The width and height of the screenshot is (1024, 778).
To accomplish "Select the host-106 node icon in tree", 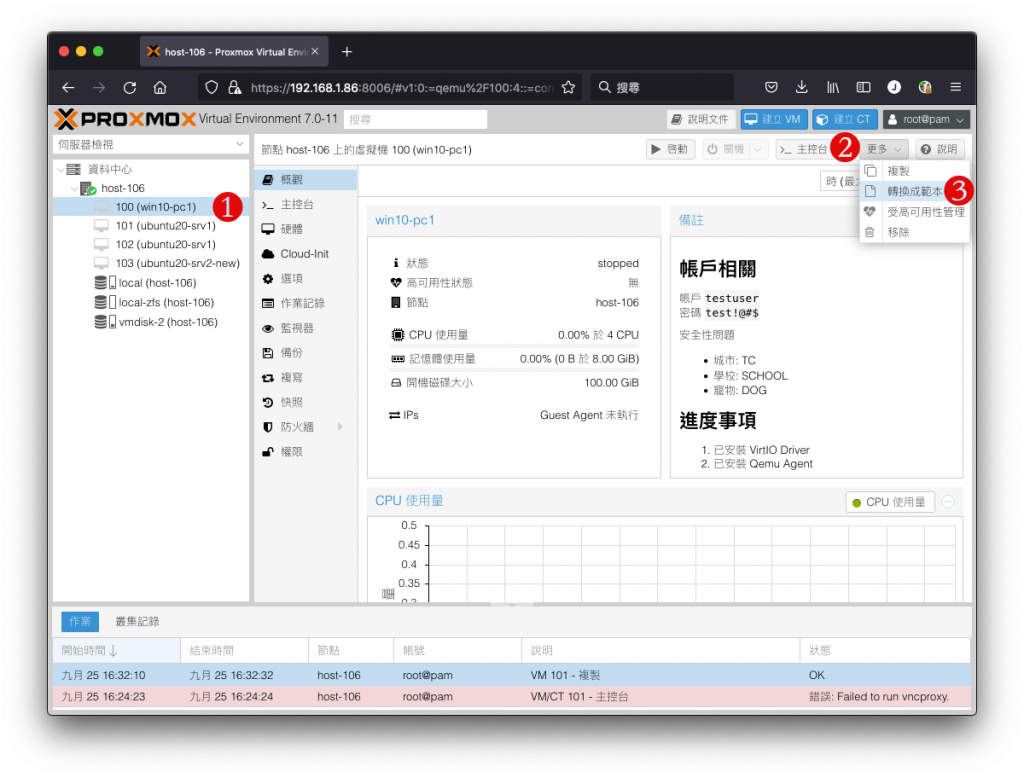I will [88, 188].
